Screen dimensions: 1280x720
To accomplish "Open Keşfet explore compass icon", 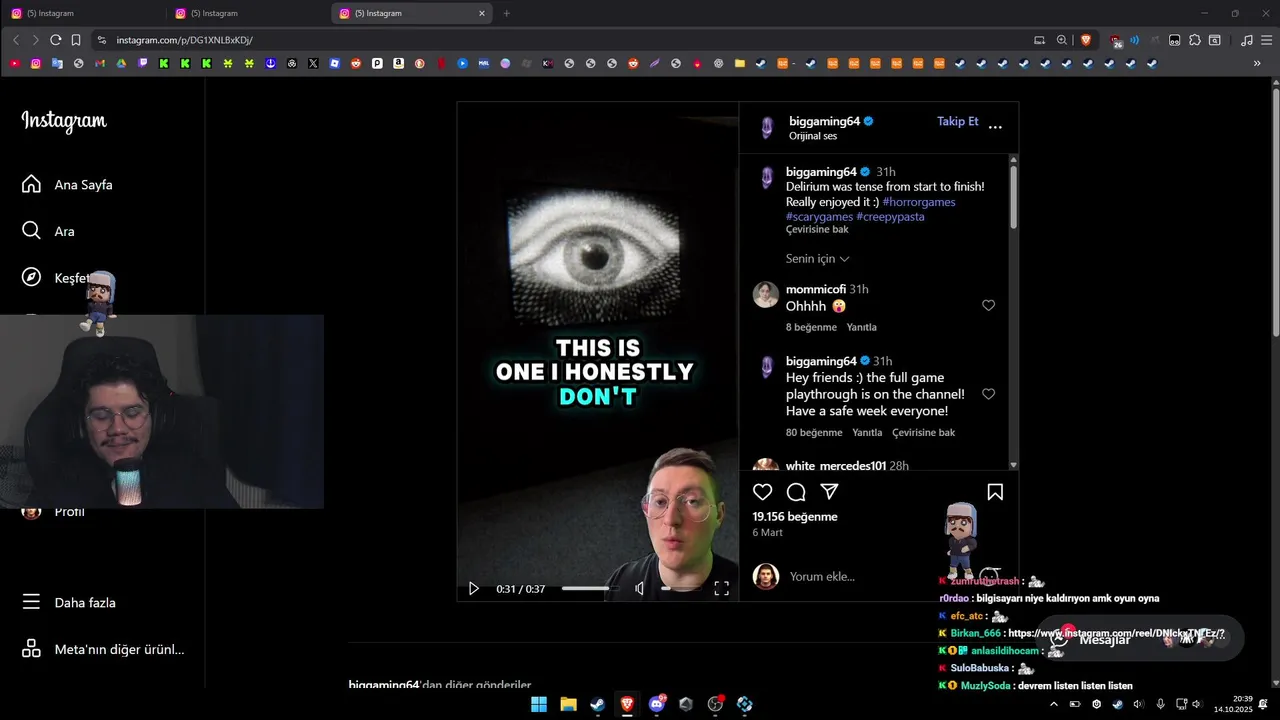I will pos(31,277).
